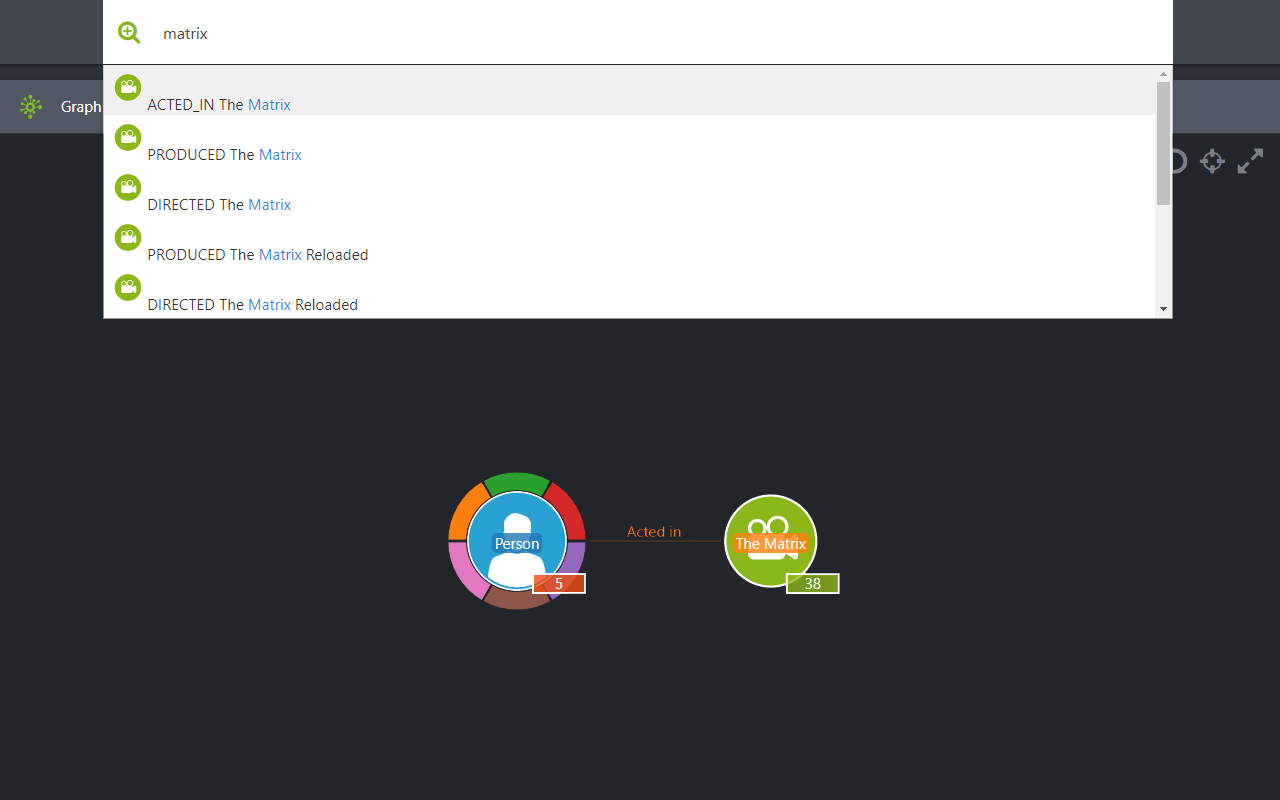Click movie icon beside PRODUCED The Matrix

pos(128,137)
